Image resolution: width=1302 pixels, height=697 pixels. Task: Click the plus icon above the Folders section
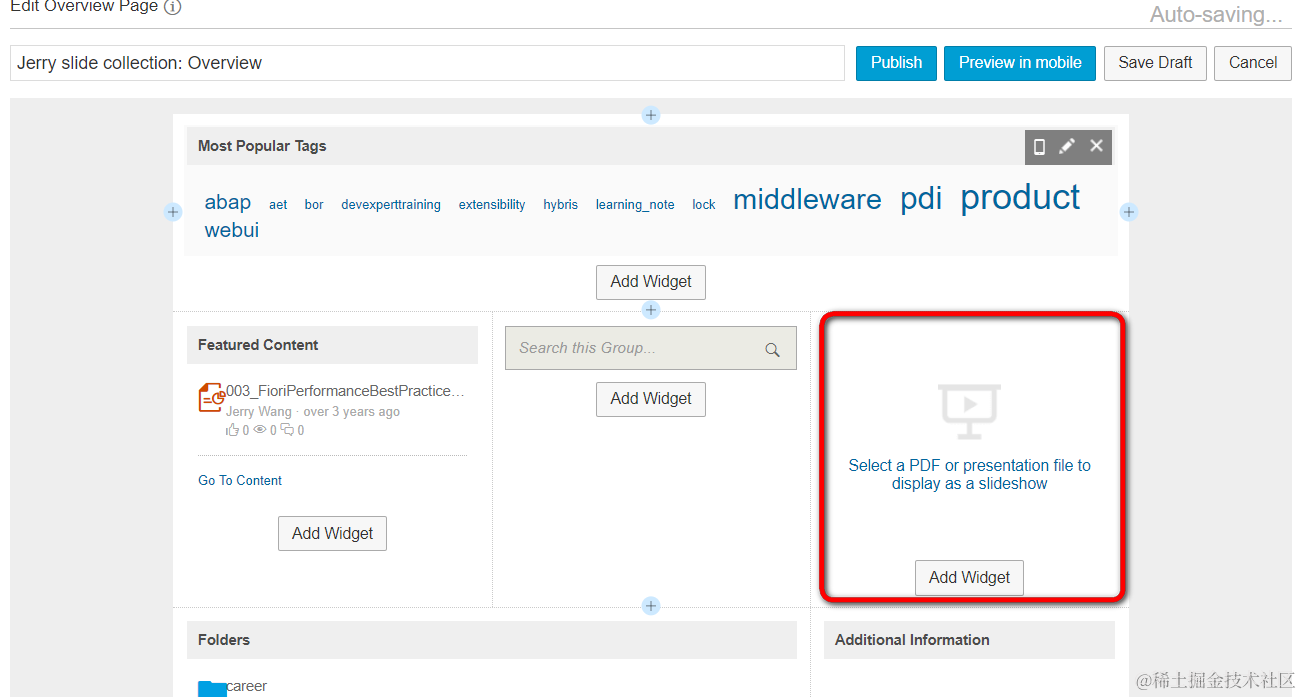pos(651,606)
